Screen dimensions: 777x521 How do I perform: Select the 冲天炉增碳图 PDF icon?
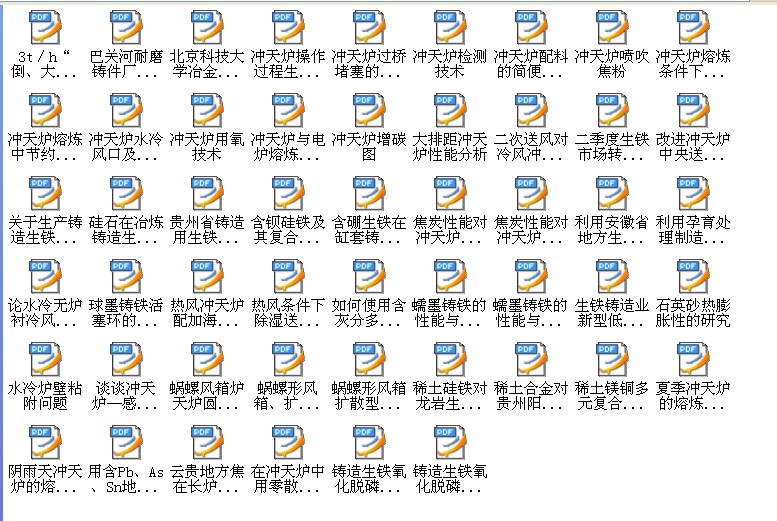369,110
